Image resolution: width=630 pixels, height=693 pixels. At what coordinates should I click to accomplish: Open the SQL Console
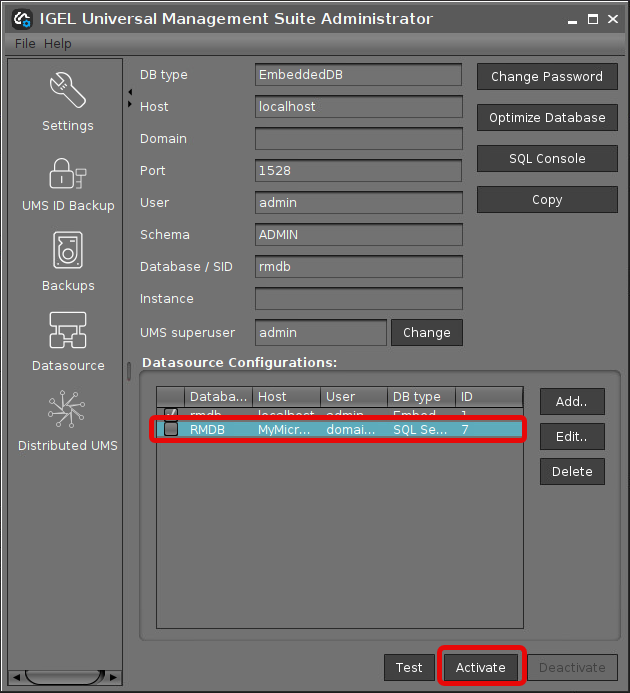(546, 159)
